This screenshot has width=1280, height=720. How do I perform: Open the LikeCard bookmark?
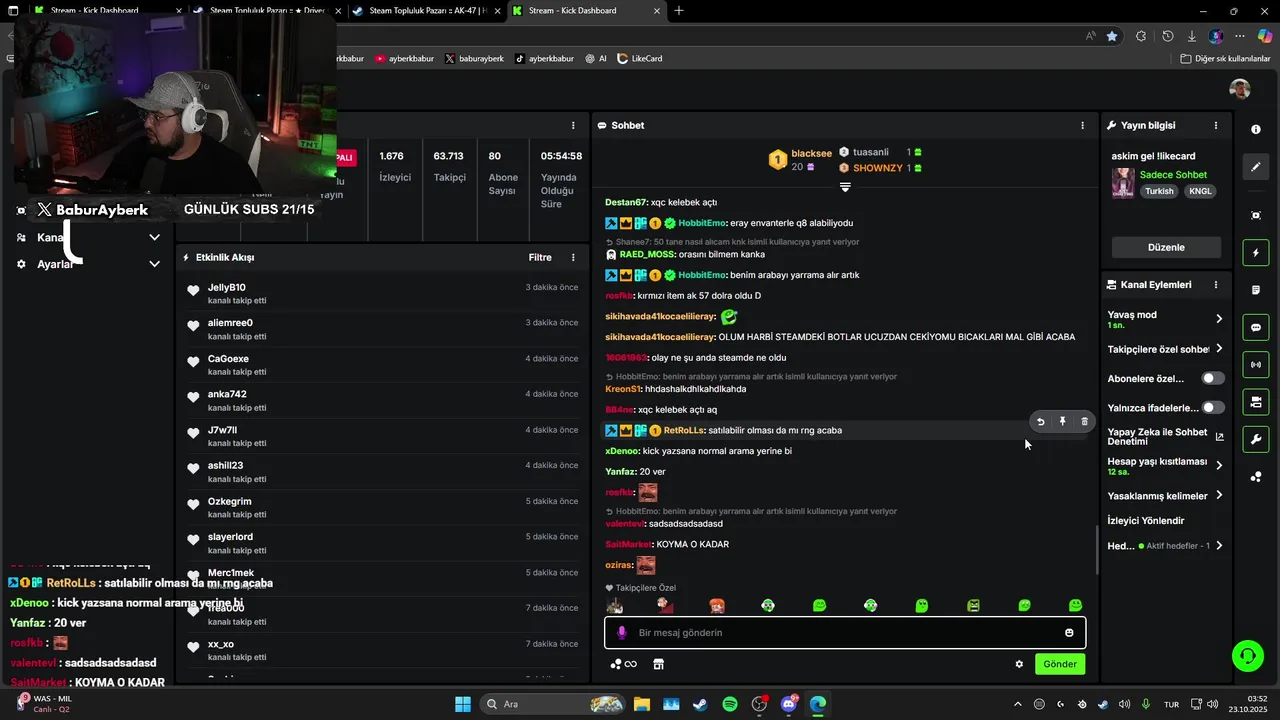coord(640,59)
